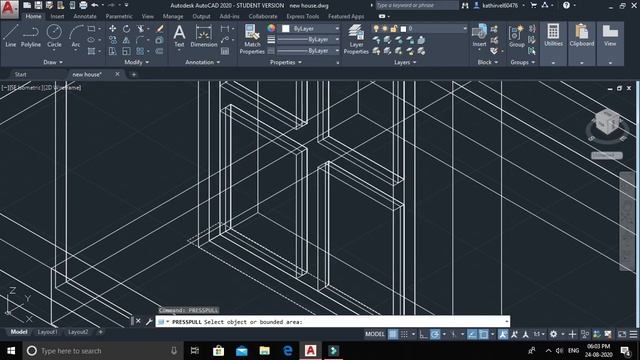Image resolution: width=640 pixels, height=360 pixels.
Task: Toggle drawing grid display
Action: (x=393, y=334)
